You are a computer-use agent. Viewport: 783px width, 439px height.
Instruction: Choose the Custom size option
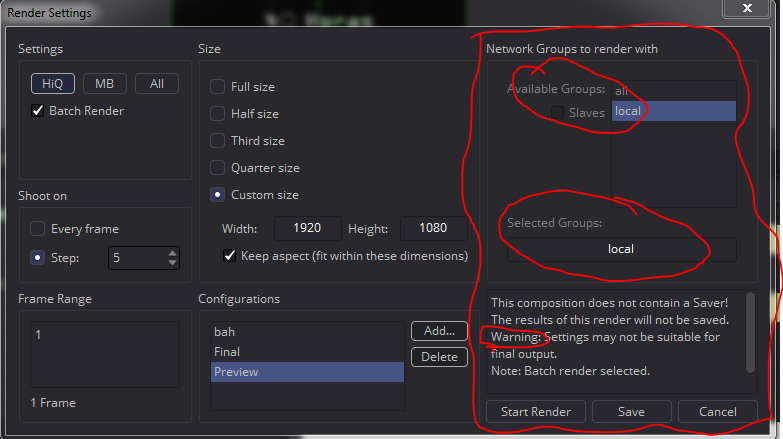point(217,194)
